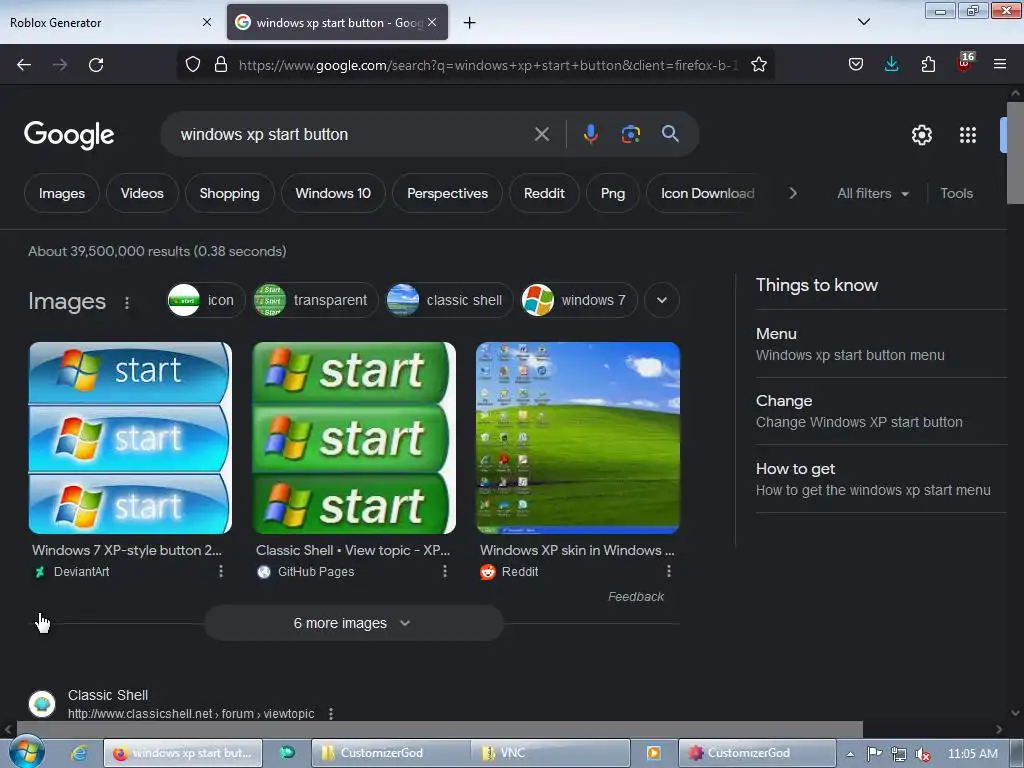Open the green start buttons thumbnail
The width and height of the screenshot is (1024, 768).
pyautogui.click(x=354, y=438)
